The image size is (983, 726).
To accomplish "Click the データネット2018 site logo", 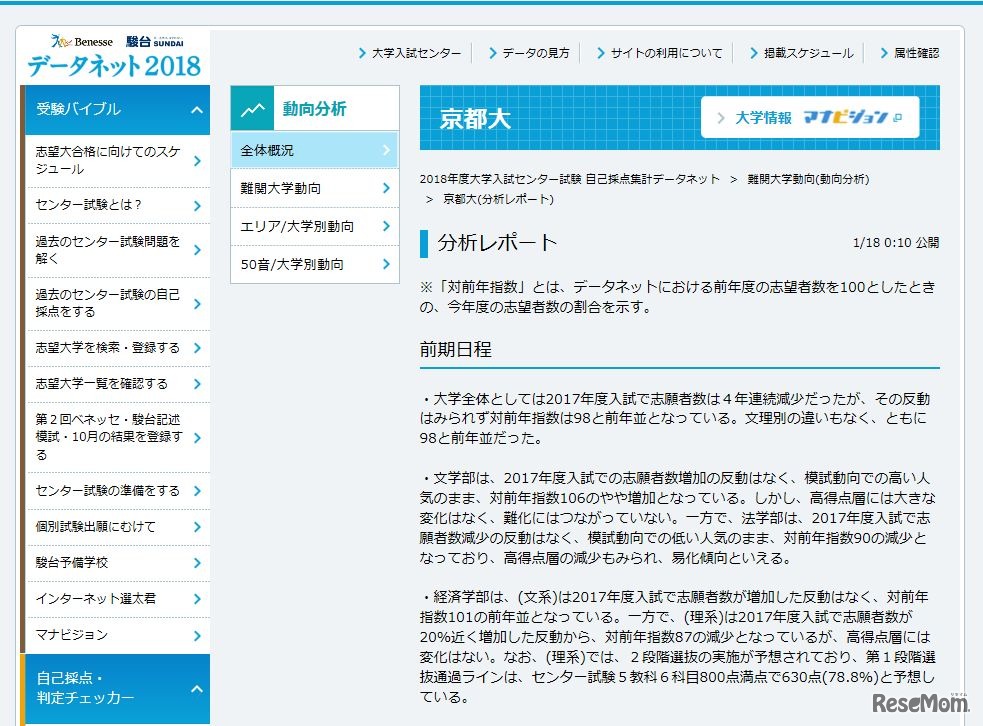I will [x=114, y=64].
